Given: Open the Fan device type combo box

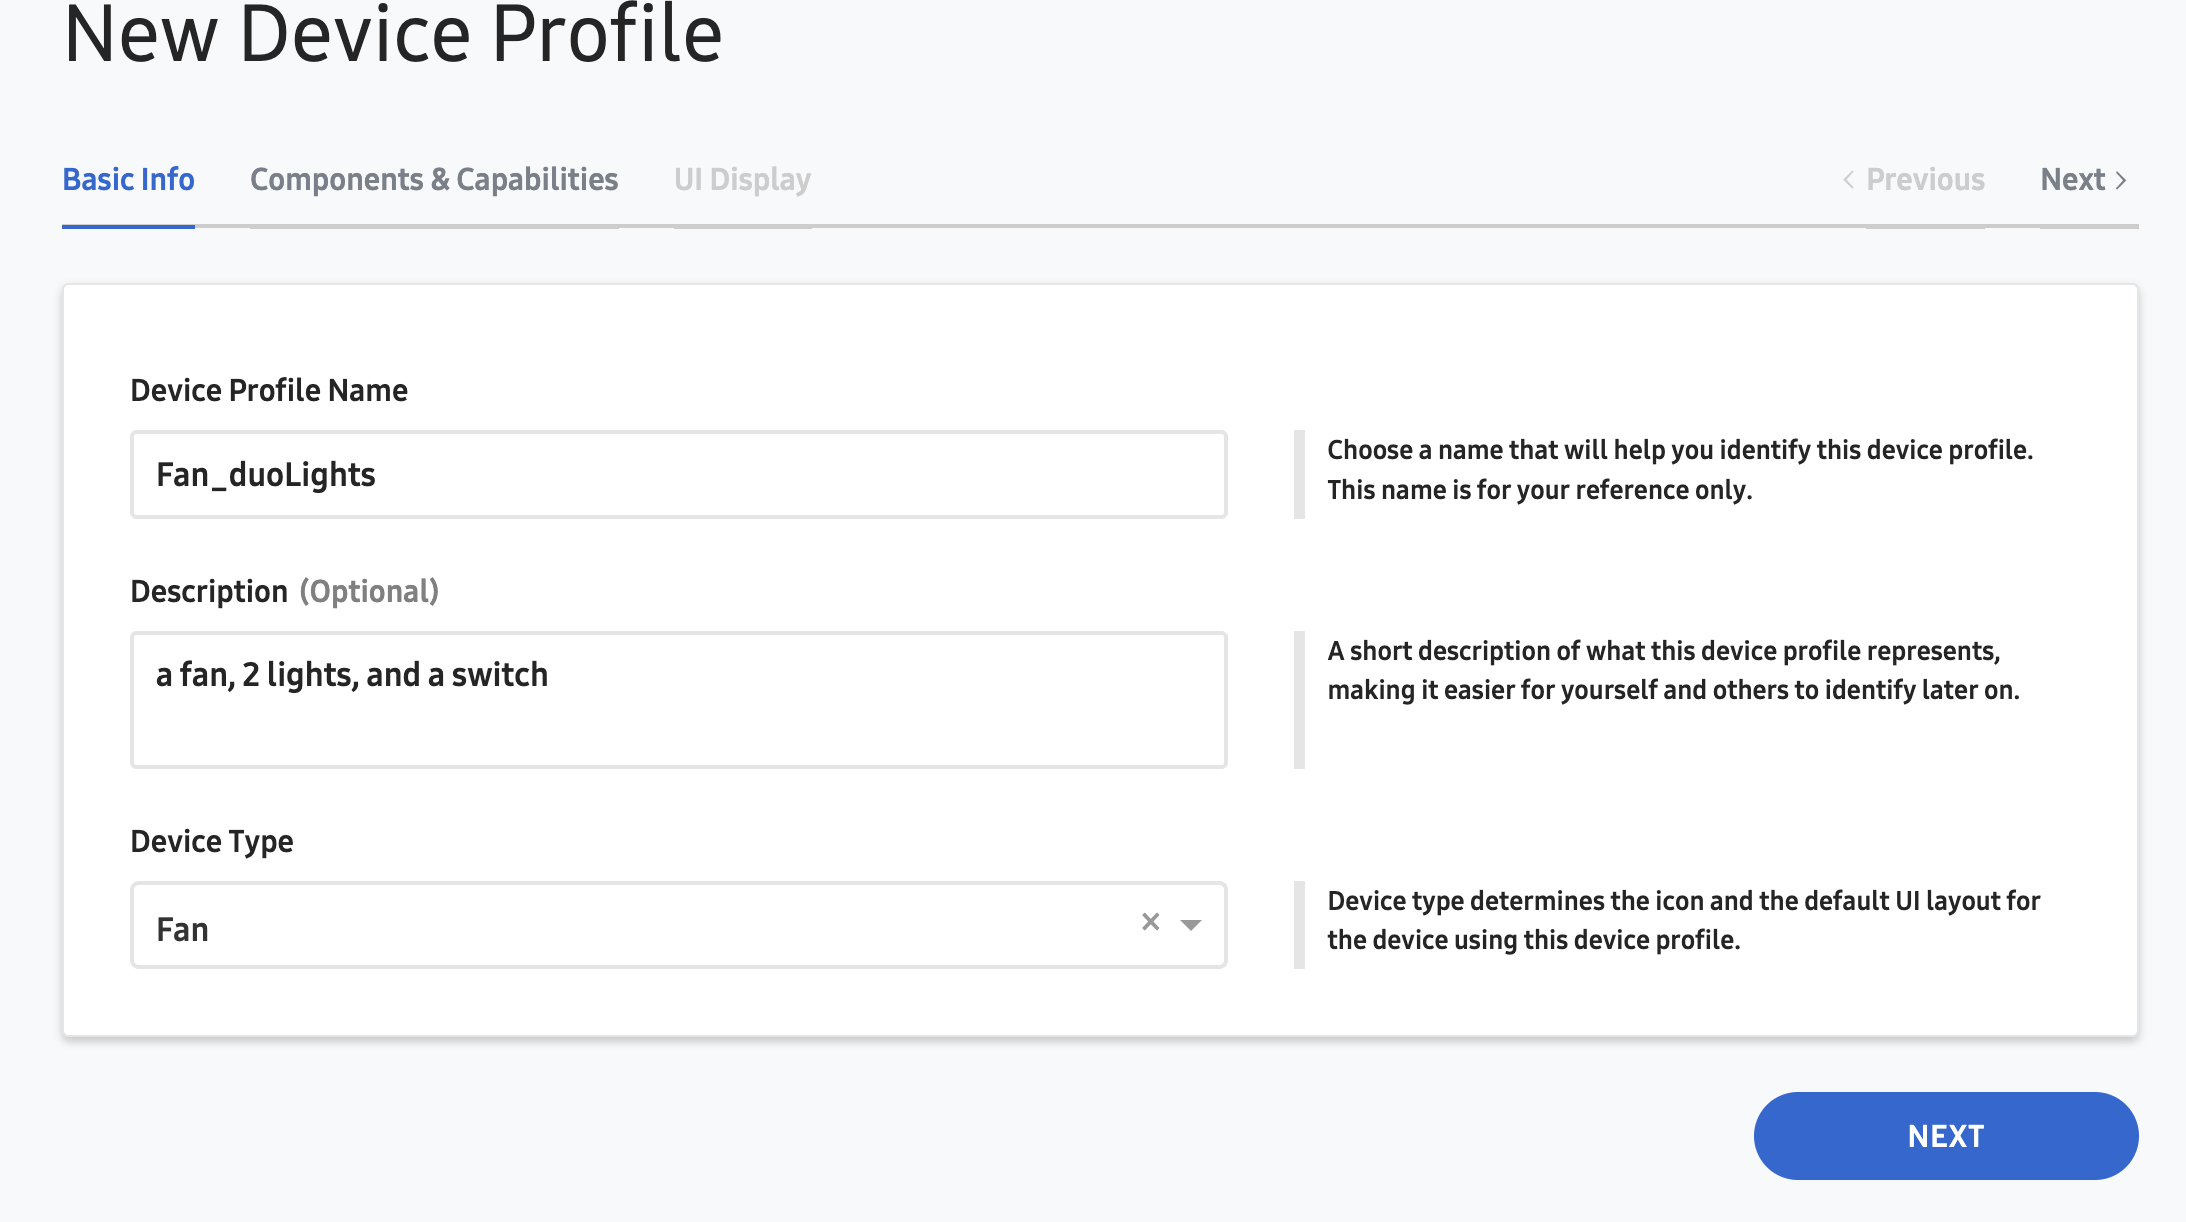Looking at the screenshot, I should 678,925.
